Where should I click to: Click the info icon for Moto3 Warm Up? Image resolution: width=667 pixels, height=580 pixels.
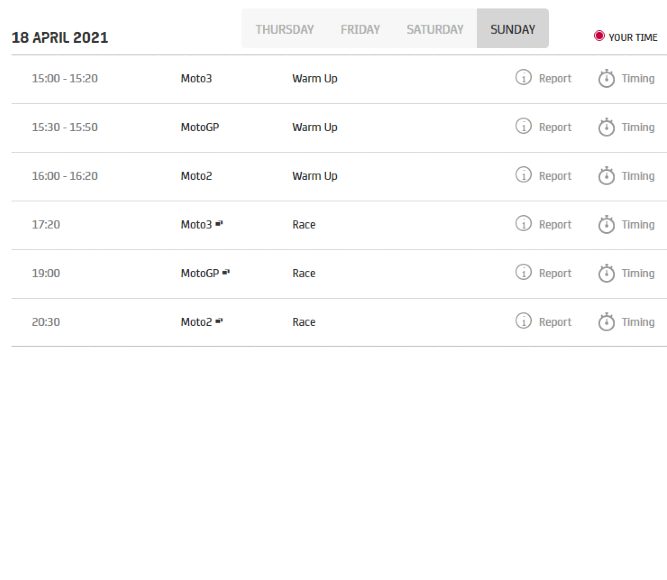[x=523, y=78]
